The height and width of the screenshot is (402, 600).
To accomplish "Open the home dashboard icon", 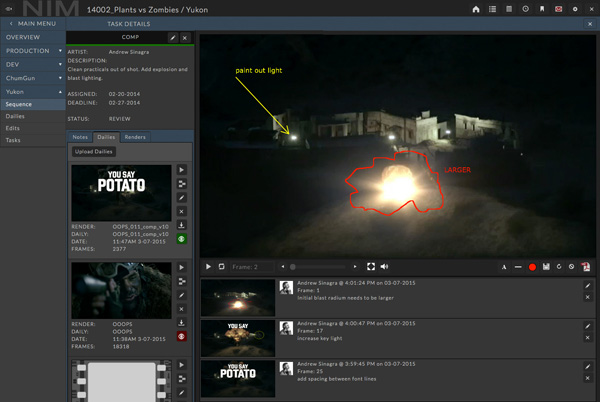I will point(476,9).
